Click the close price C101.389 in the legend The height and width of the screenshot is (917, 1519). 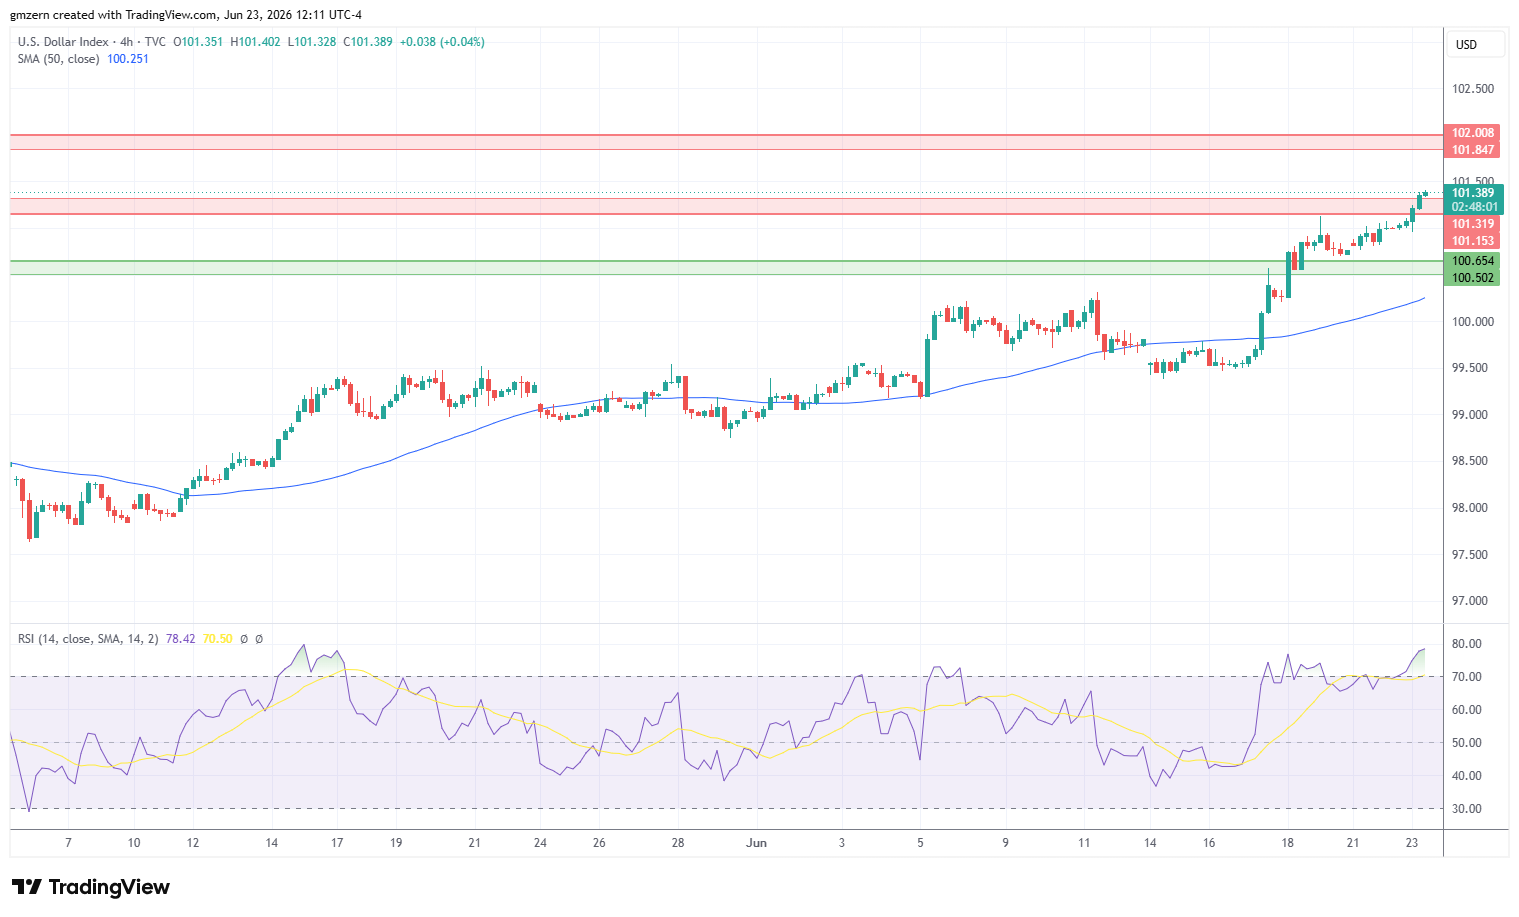click(368, 42)
